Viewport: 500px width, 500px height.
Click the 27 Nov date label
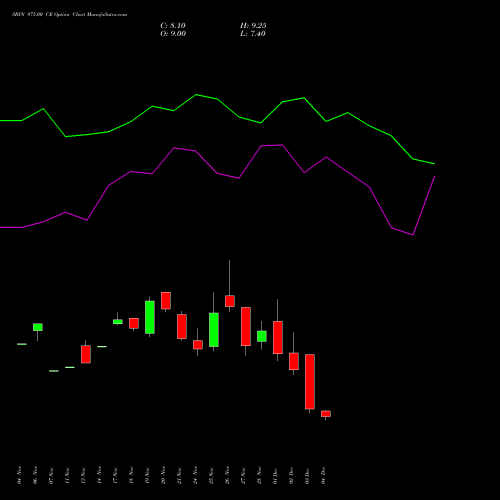[x=243, y=475]
